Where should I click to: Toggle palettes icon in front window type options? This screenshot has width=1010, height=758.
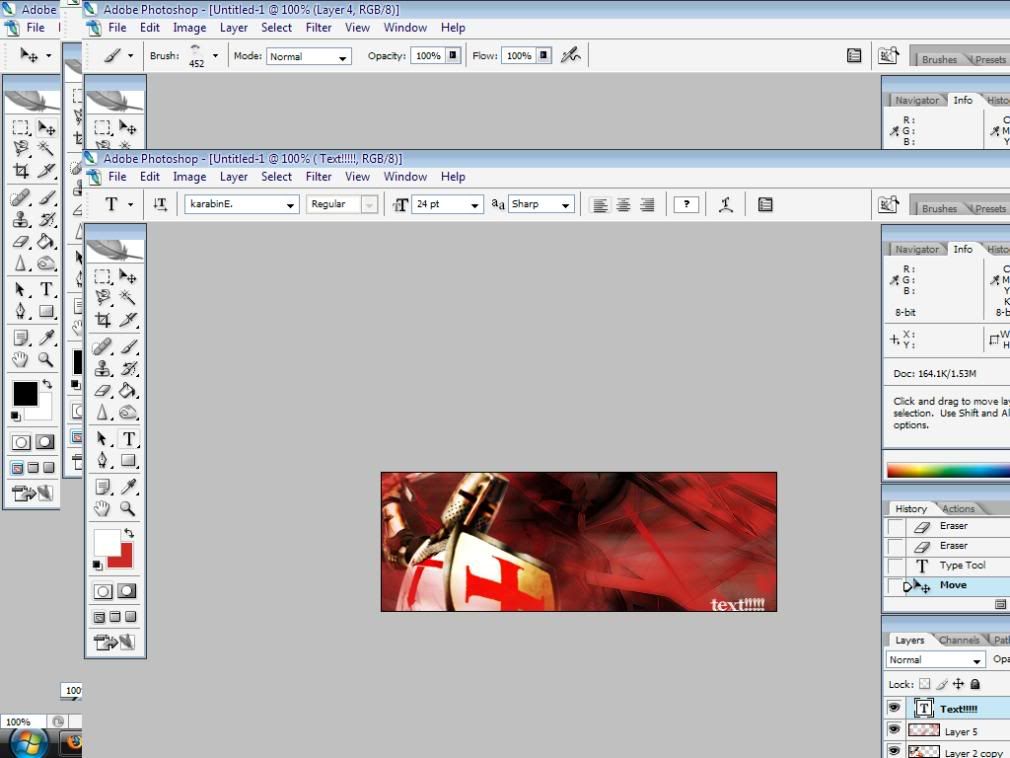(x=765, y=205)
